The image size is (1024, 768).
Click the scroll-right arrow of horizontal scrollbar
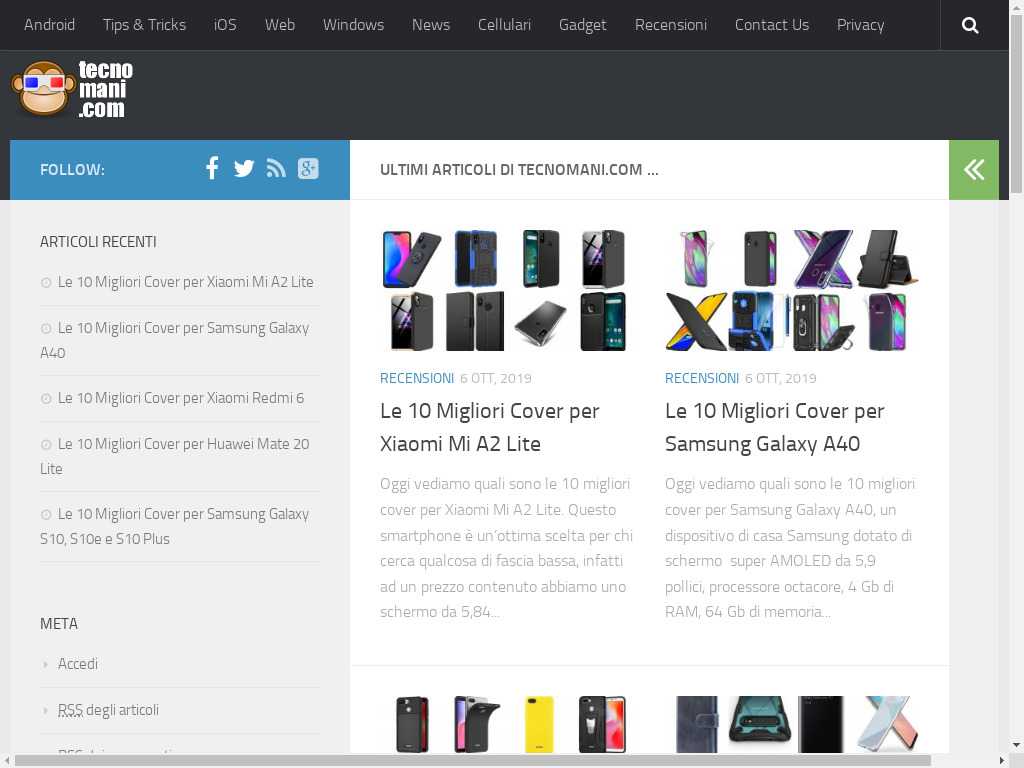pyautogui.click(x=1002, y=761)
